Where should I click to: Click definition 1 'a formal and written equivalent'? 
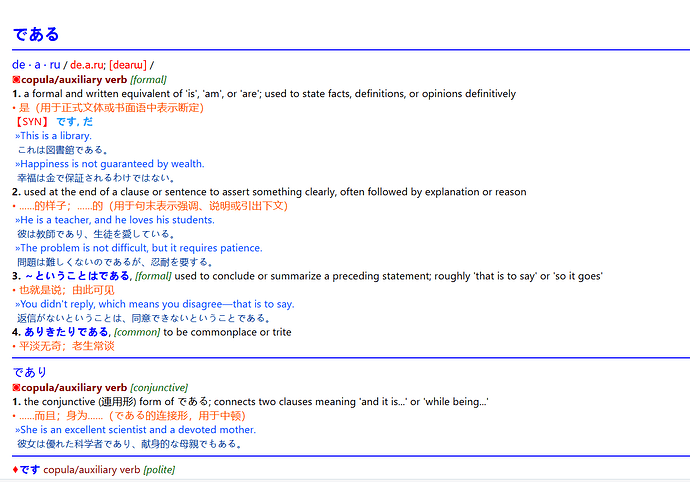point(270,94)
